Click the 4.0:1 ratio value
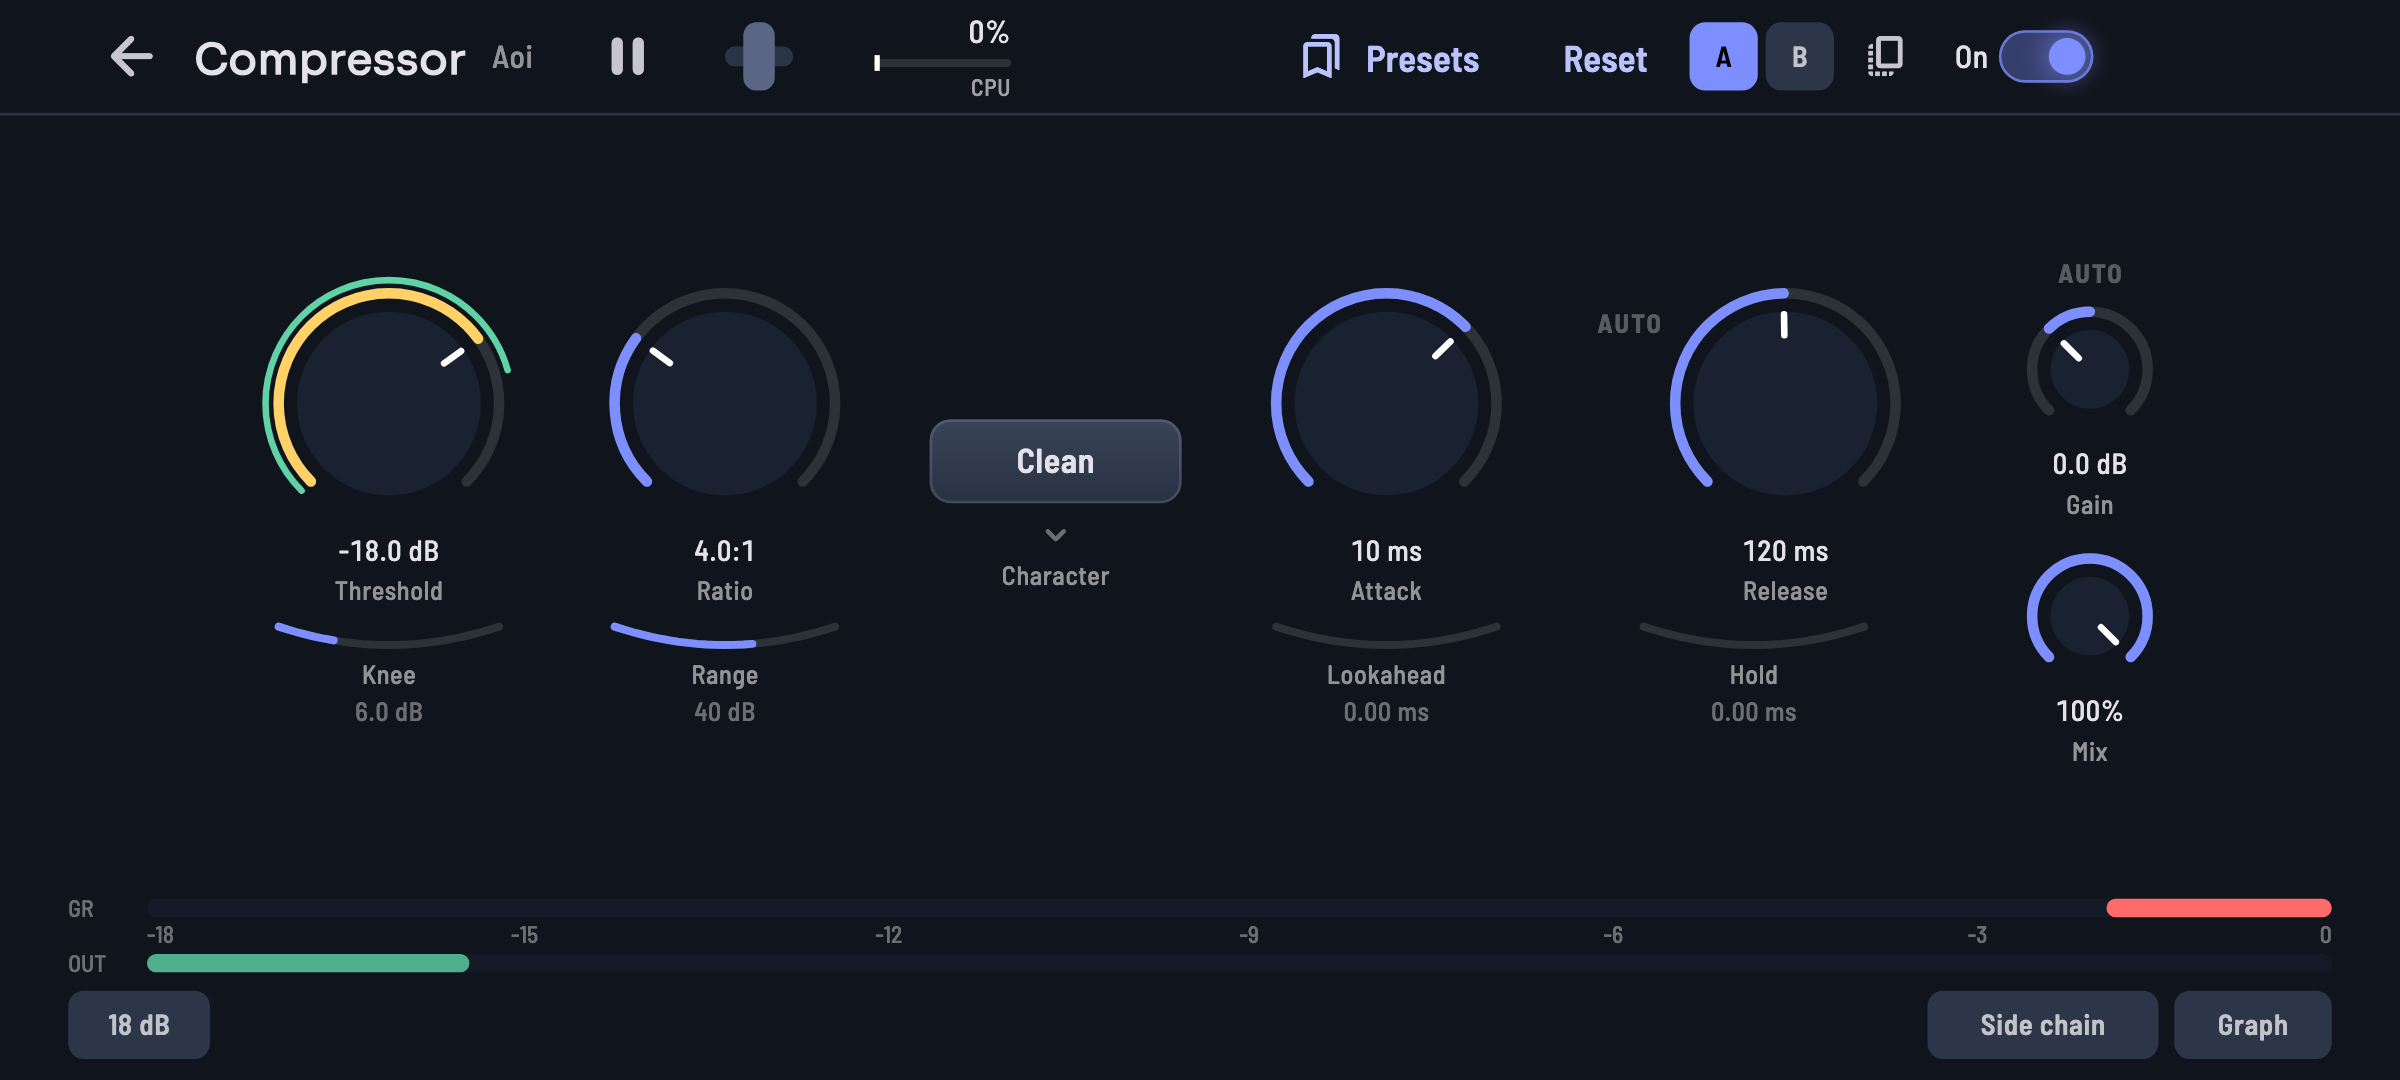The width and height of the screenshot is (2400, 1080). pos(725,551)
